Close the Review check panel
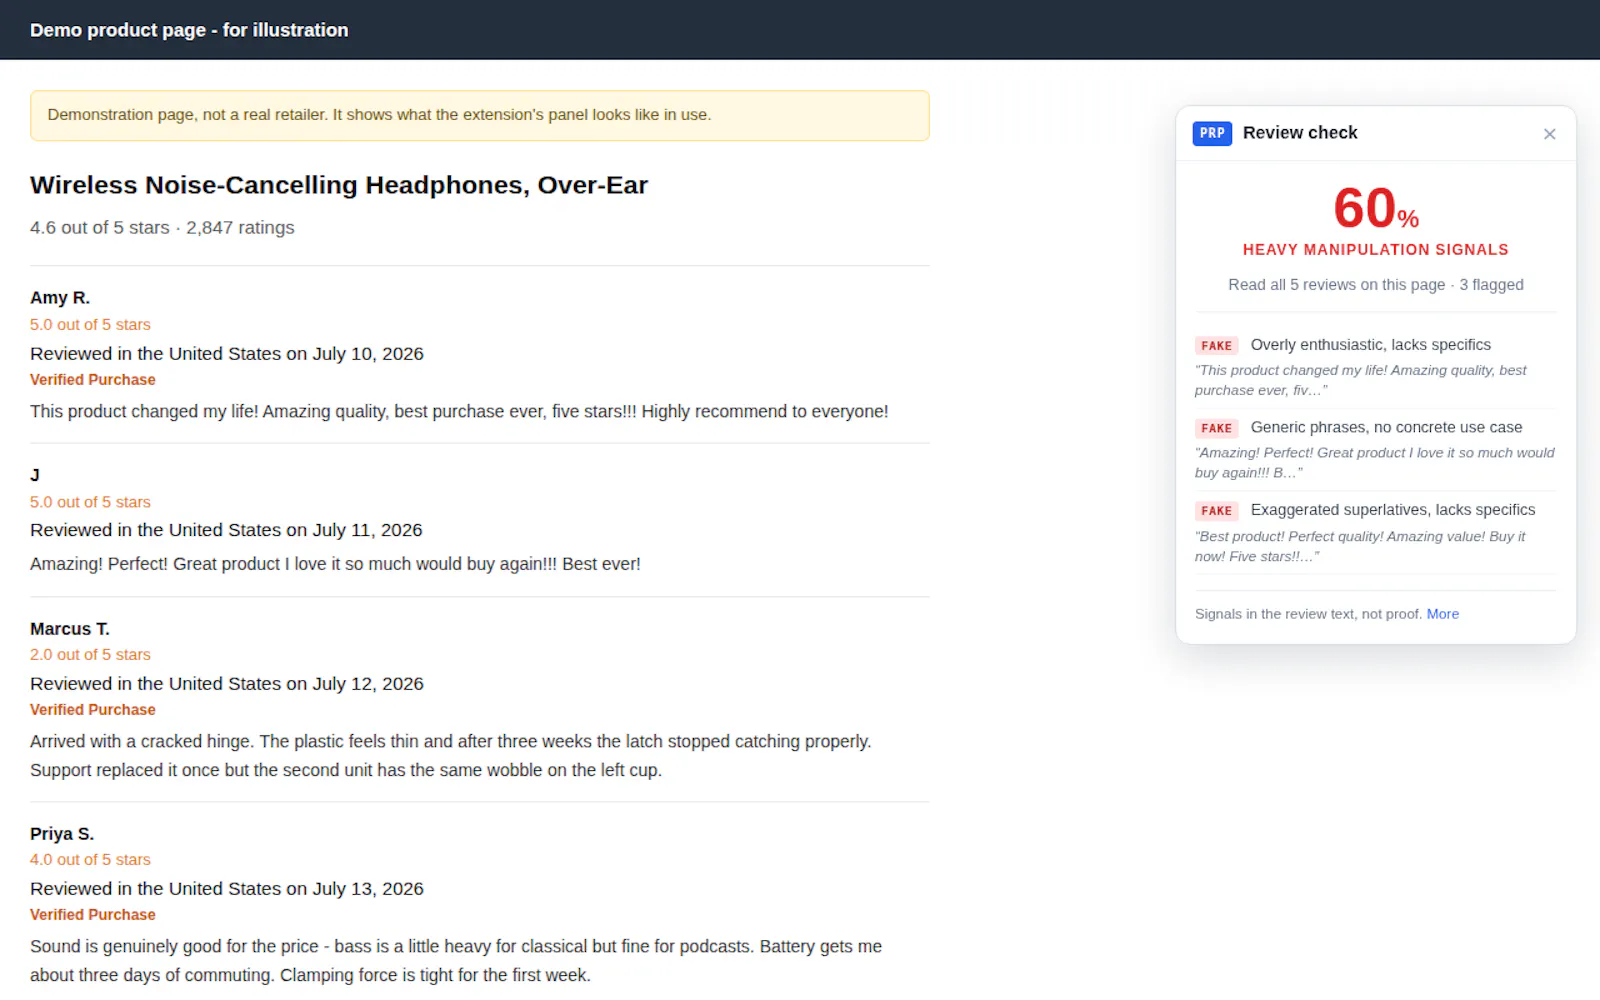 point(1549,134)
